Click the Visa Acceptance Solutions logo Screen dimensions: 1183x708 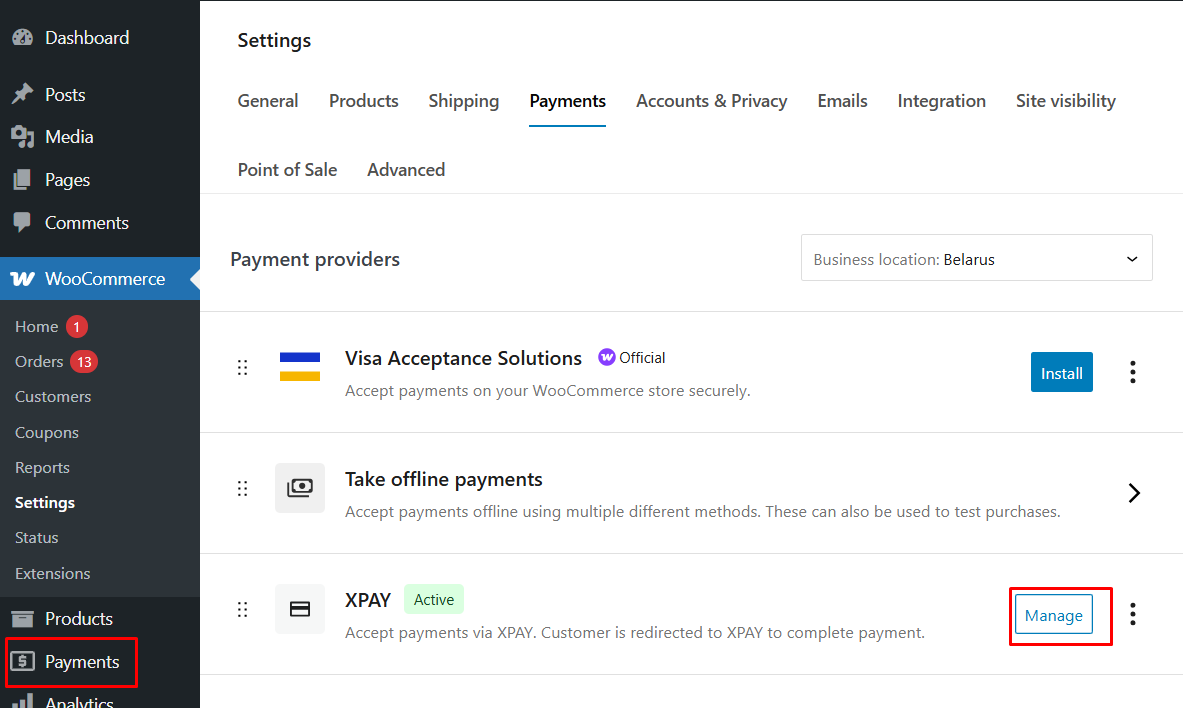[300, 367]
